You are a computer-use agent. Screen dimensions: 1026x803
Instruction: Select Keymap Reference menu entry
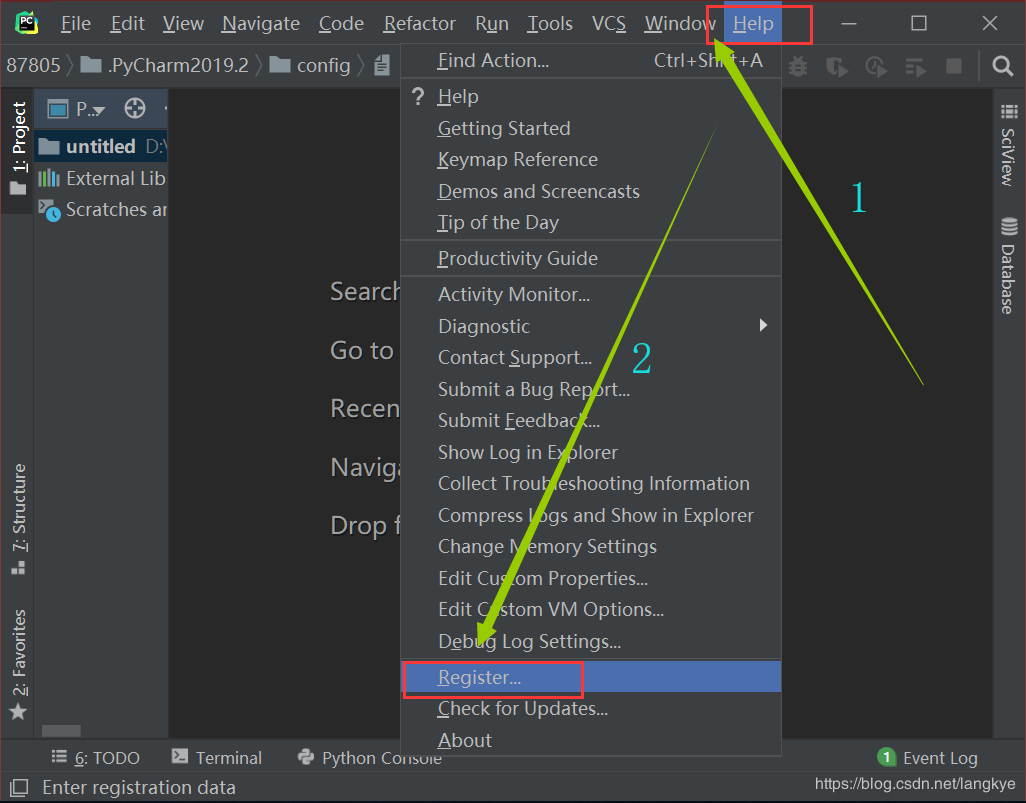(x=591, y=160)
